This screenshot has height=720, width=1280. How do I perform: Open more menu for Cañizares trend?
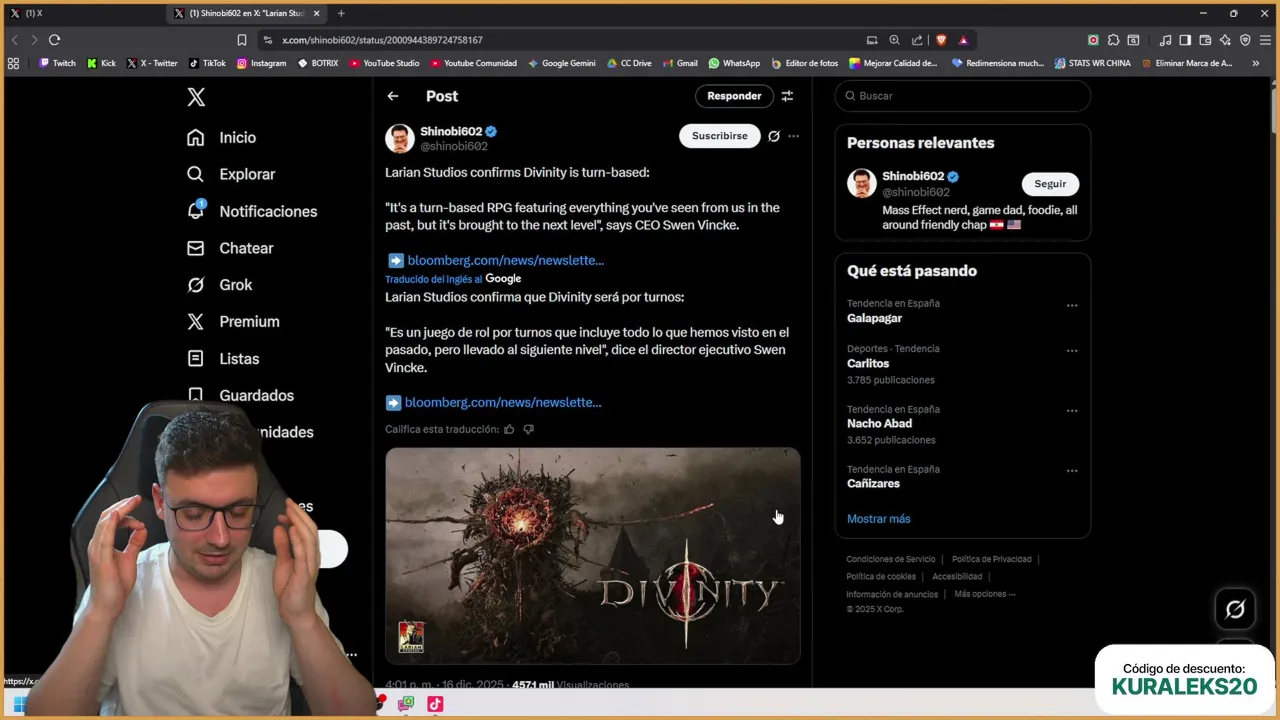pos(1072,470)
